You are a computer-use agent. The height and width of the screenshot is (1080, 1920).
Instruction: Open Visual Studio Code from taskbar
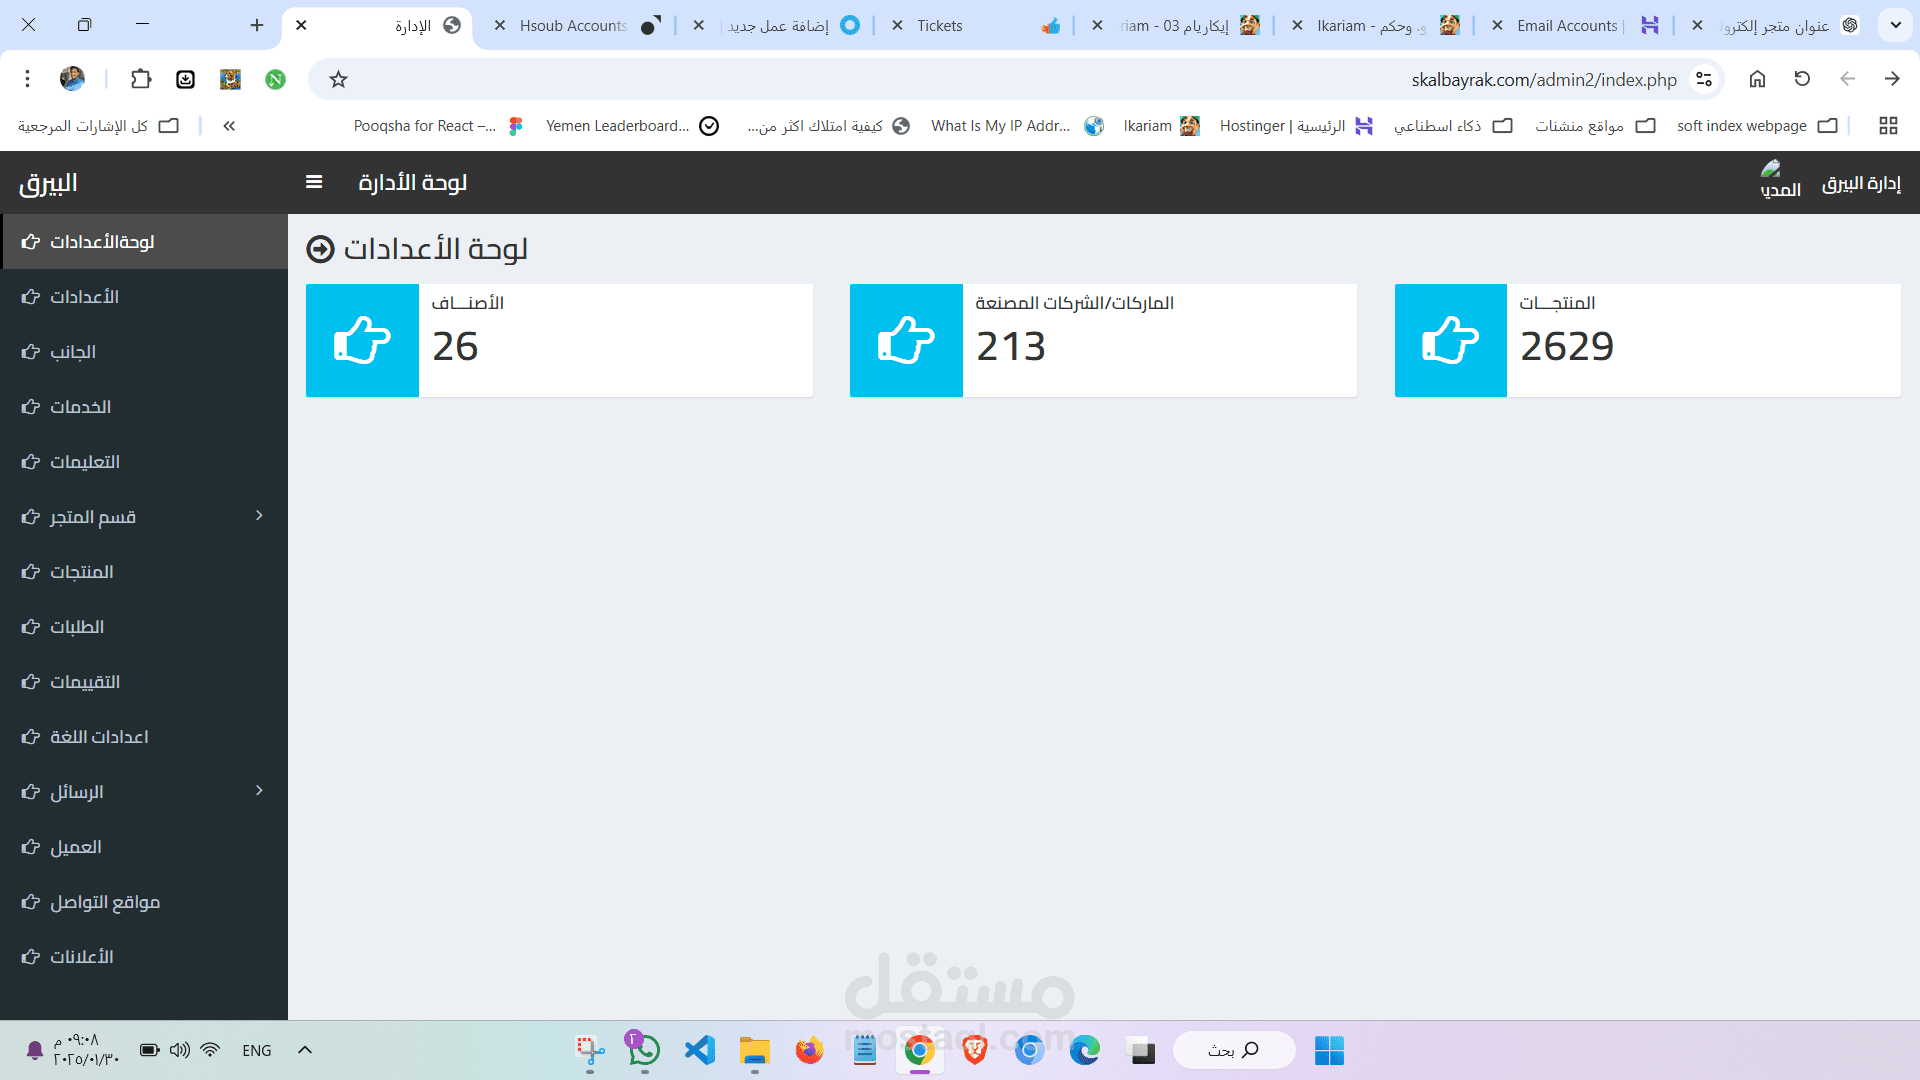[x=700, y=1050]
